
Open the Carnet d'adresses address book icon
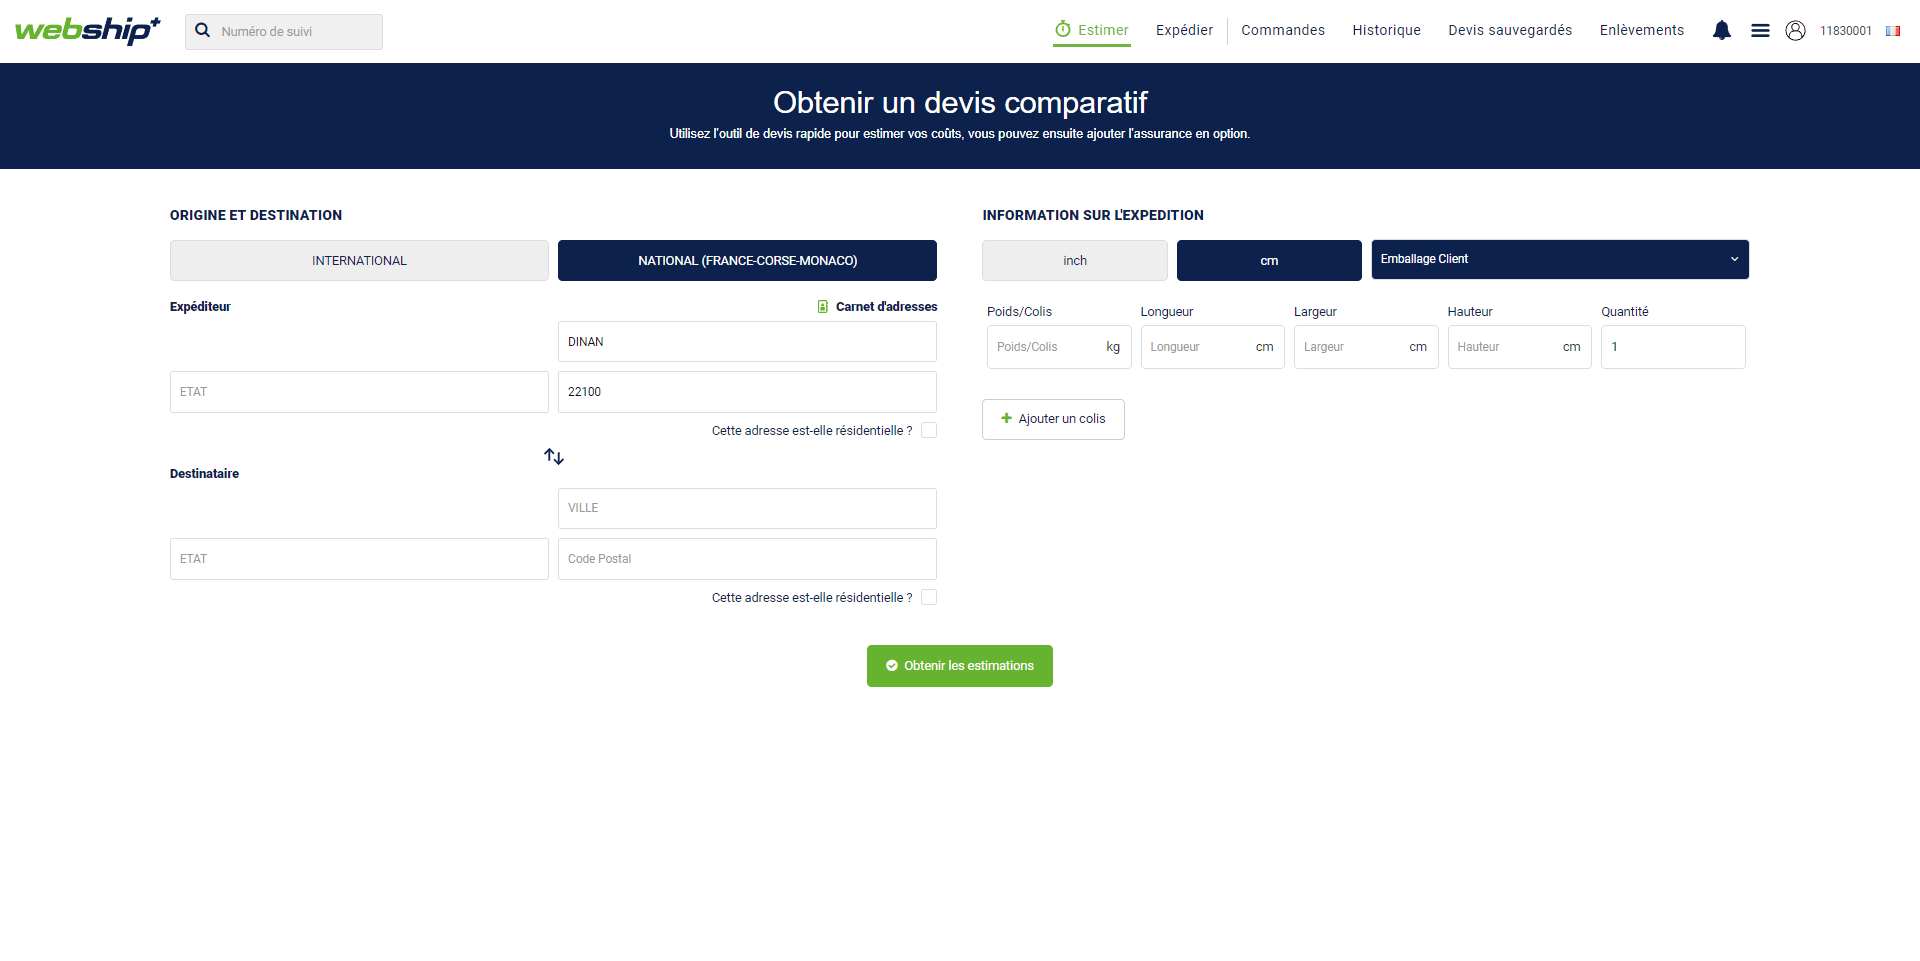822,306
